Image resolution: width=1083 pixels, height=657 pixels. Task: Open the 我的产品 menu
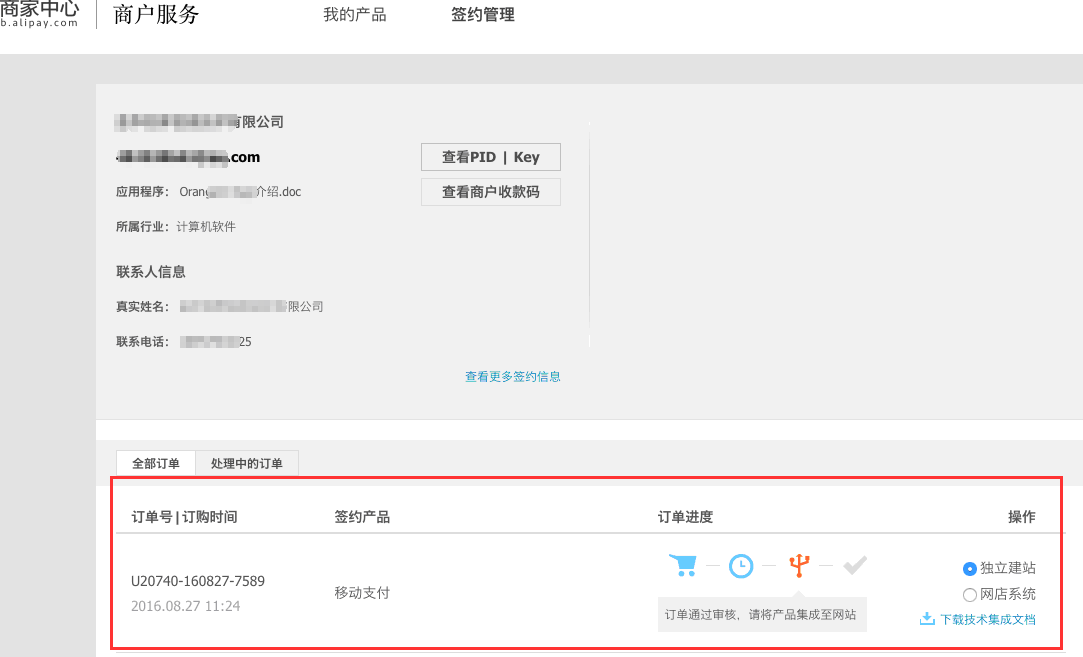pyautogui.click(x=354, y=15)
